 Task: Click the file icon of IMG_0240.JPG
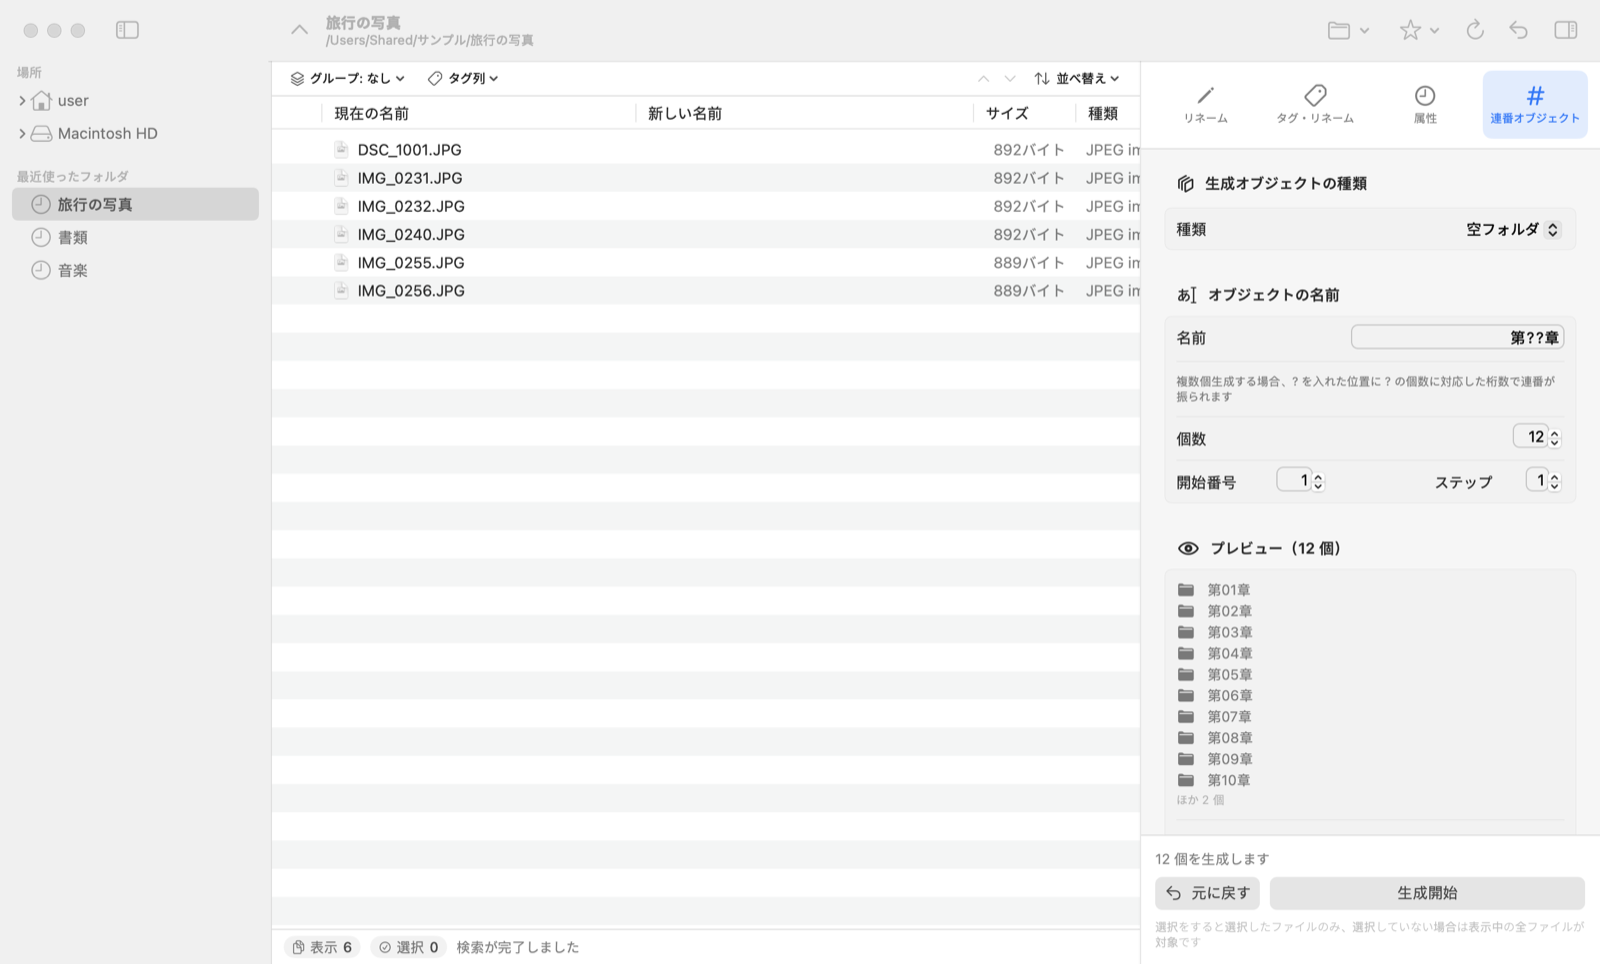tap(341, 234)
